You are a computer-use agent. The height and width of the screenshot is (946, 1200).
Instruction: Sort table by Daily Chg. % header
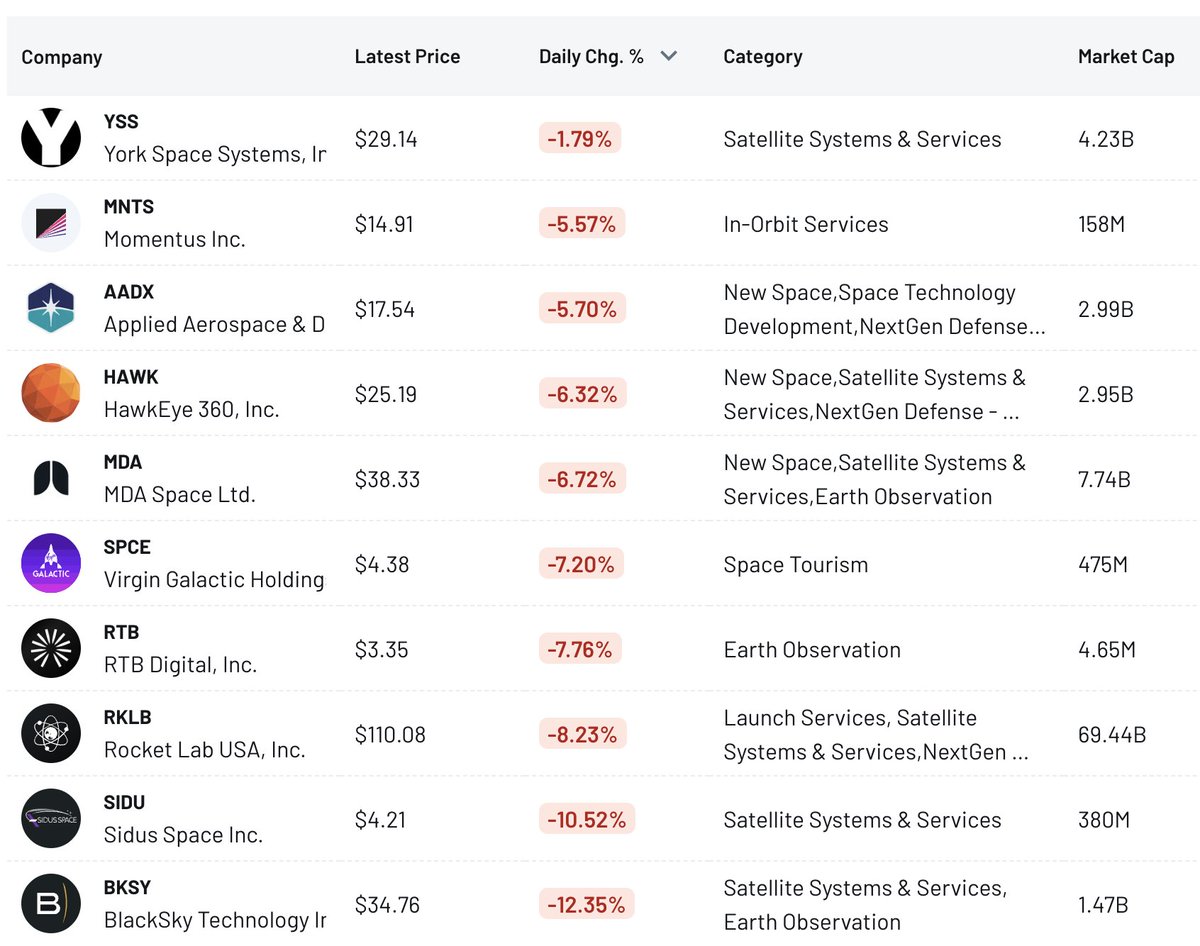click(591, 57)
